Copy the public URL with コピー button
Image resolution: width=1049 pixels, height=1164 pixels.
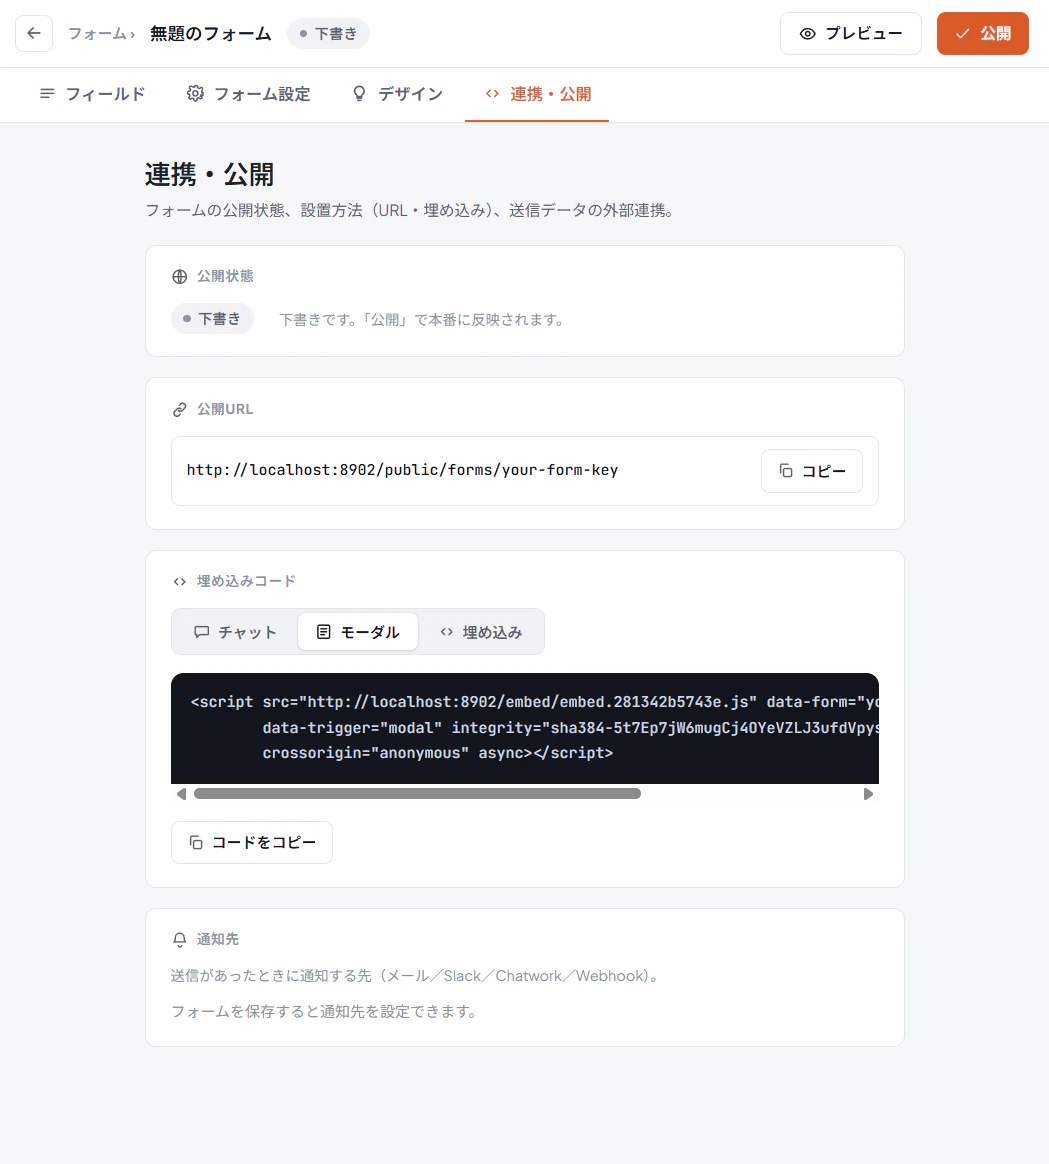coord(811,471)
